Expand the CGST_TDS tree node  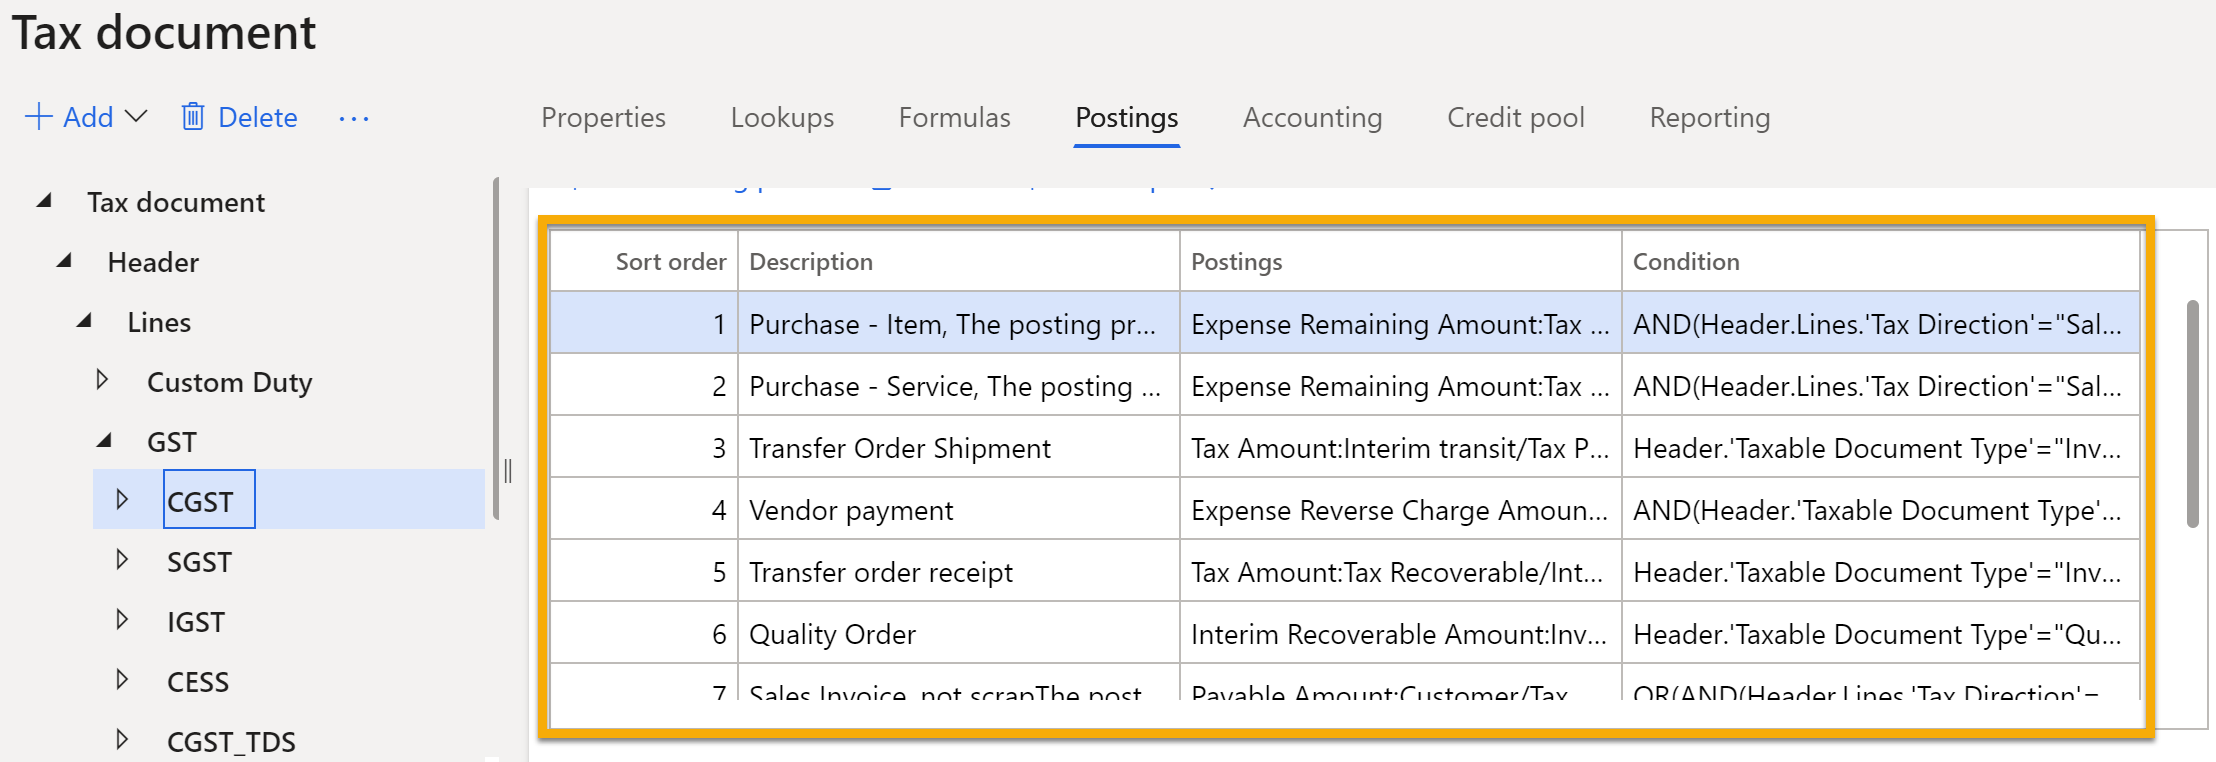tap(122, 740)
